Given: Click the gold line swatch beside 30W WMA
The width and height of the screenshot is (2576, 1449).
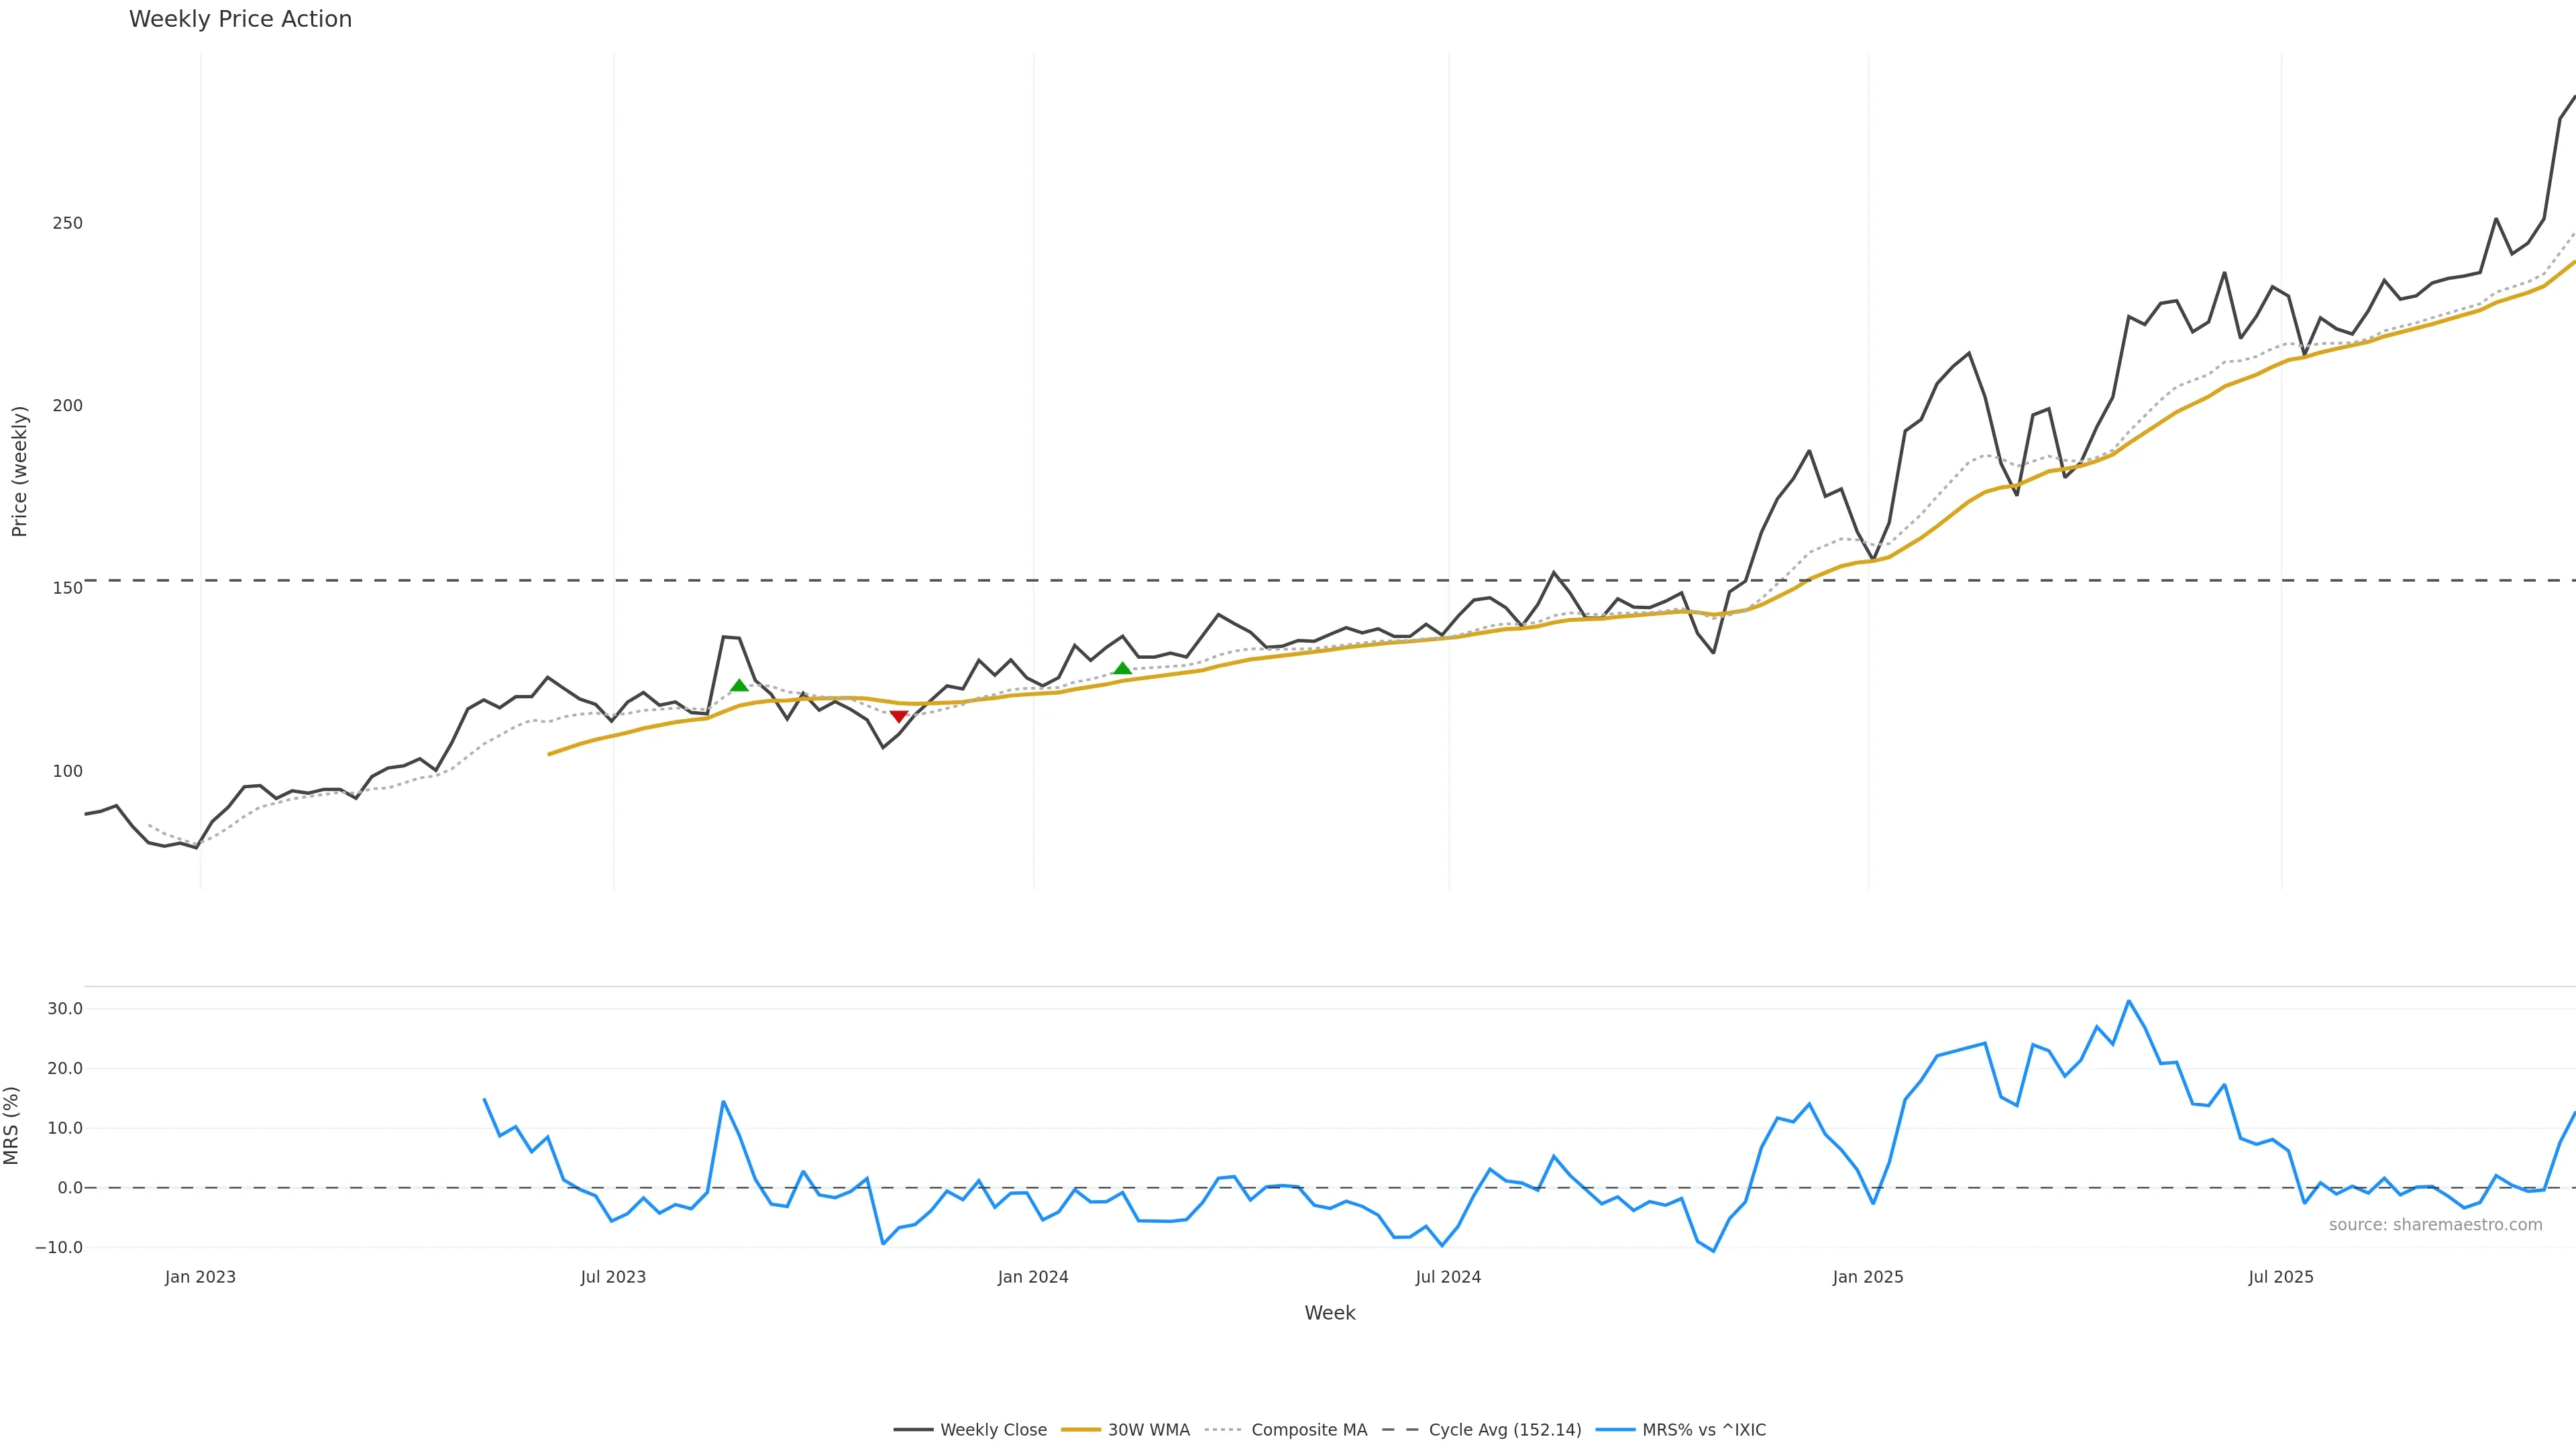Looking at the screenshot, I should coord(1080,1430).
